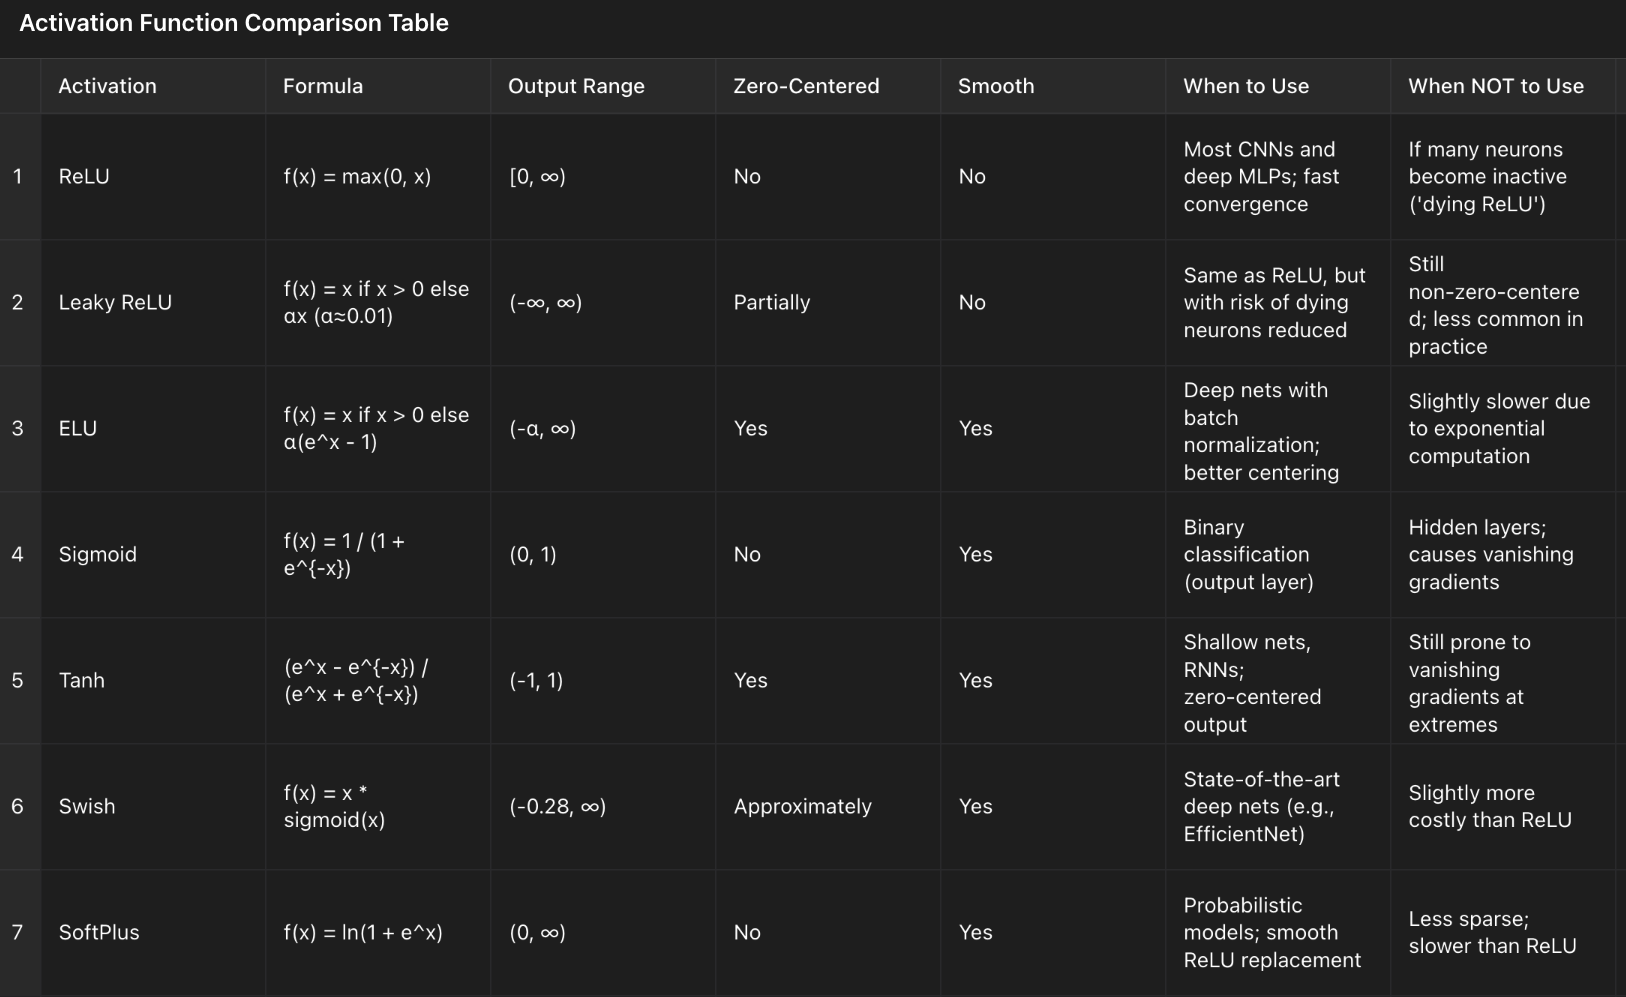
Task: Click the Activation column header
Action: pos(108,86)
